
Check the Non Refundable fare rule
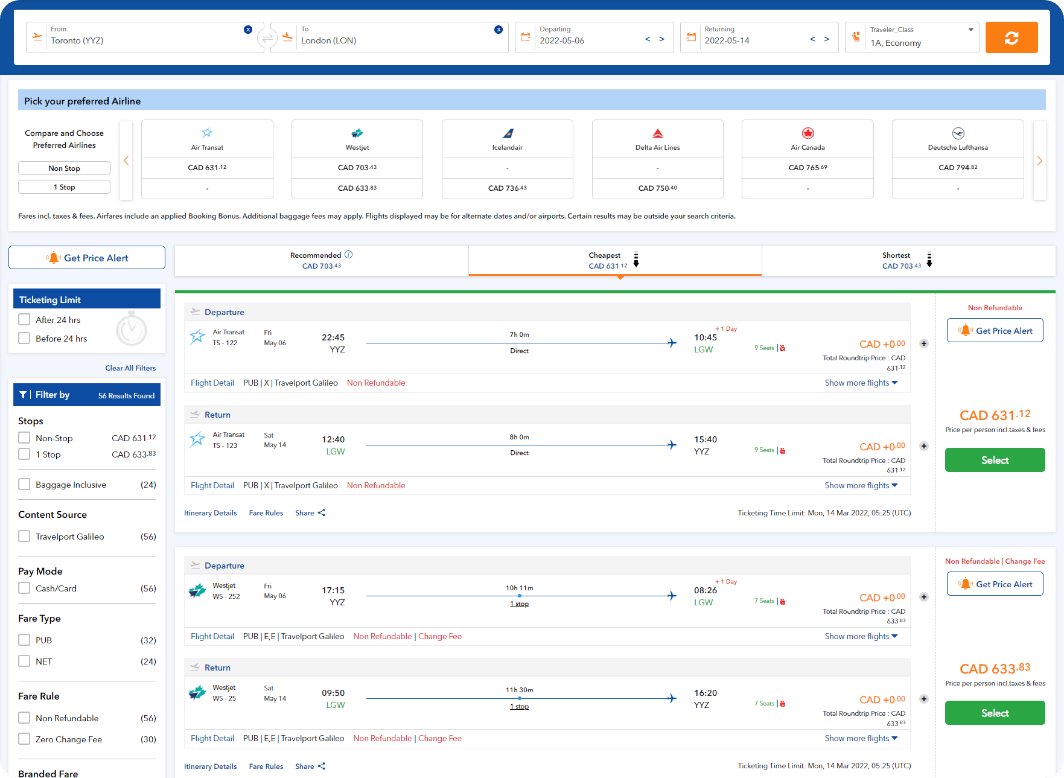click(24, 718)
